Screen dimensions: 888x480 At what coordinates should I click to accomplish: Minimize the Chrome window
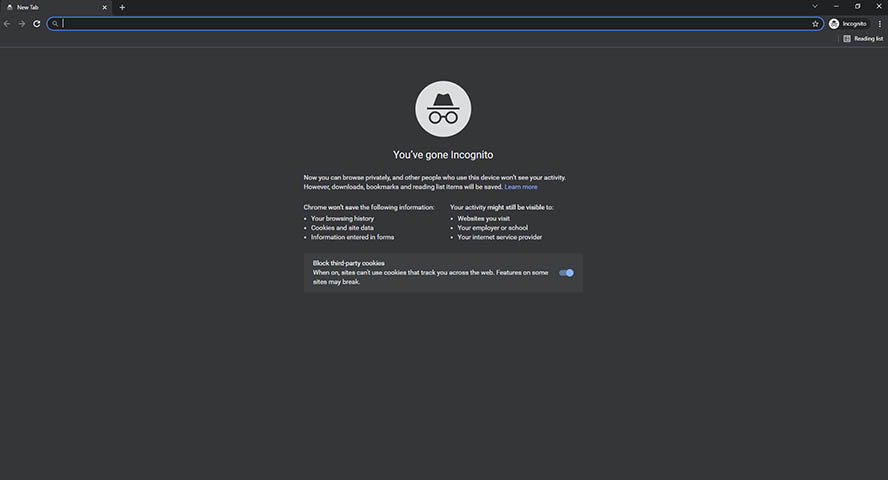(836, 6)
